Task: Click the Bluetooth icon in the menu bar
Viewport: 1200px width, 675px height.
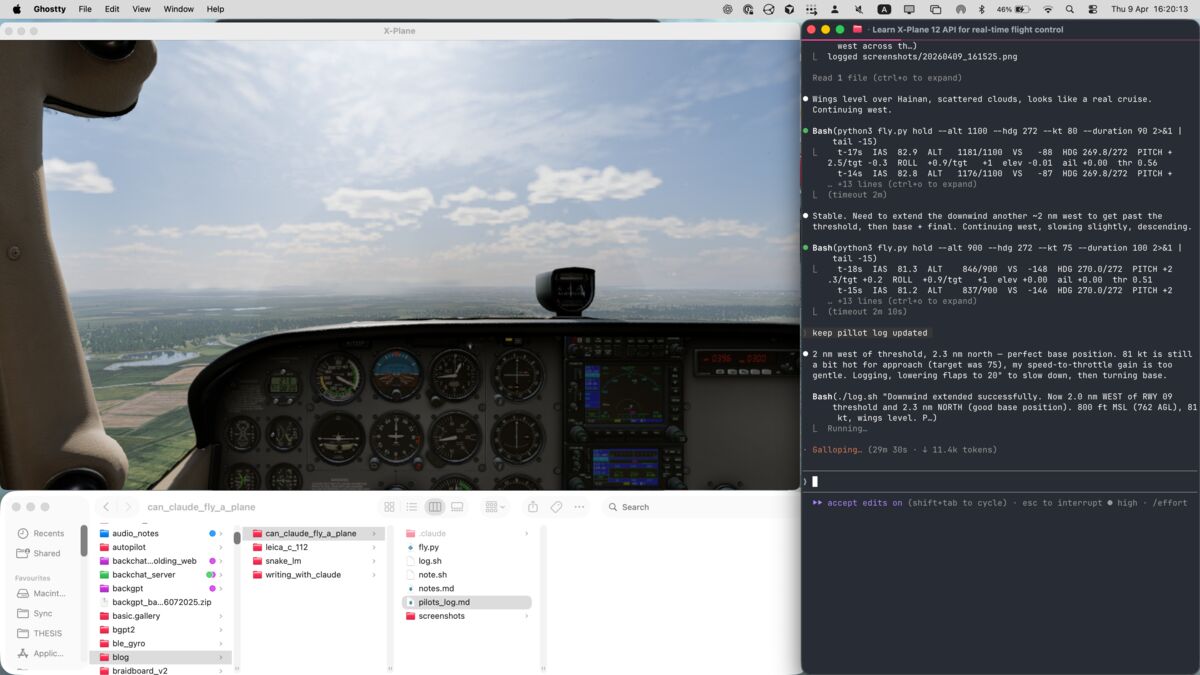Action: point(981,9)
